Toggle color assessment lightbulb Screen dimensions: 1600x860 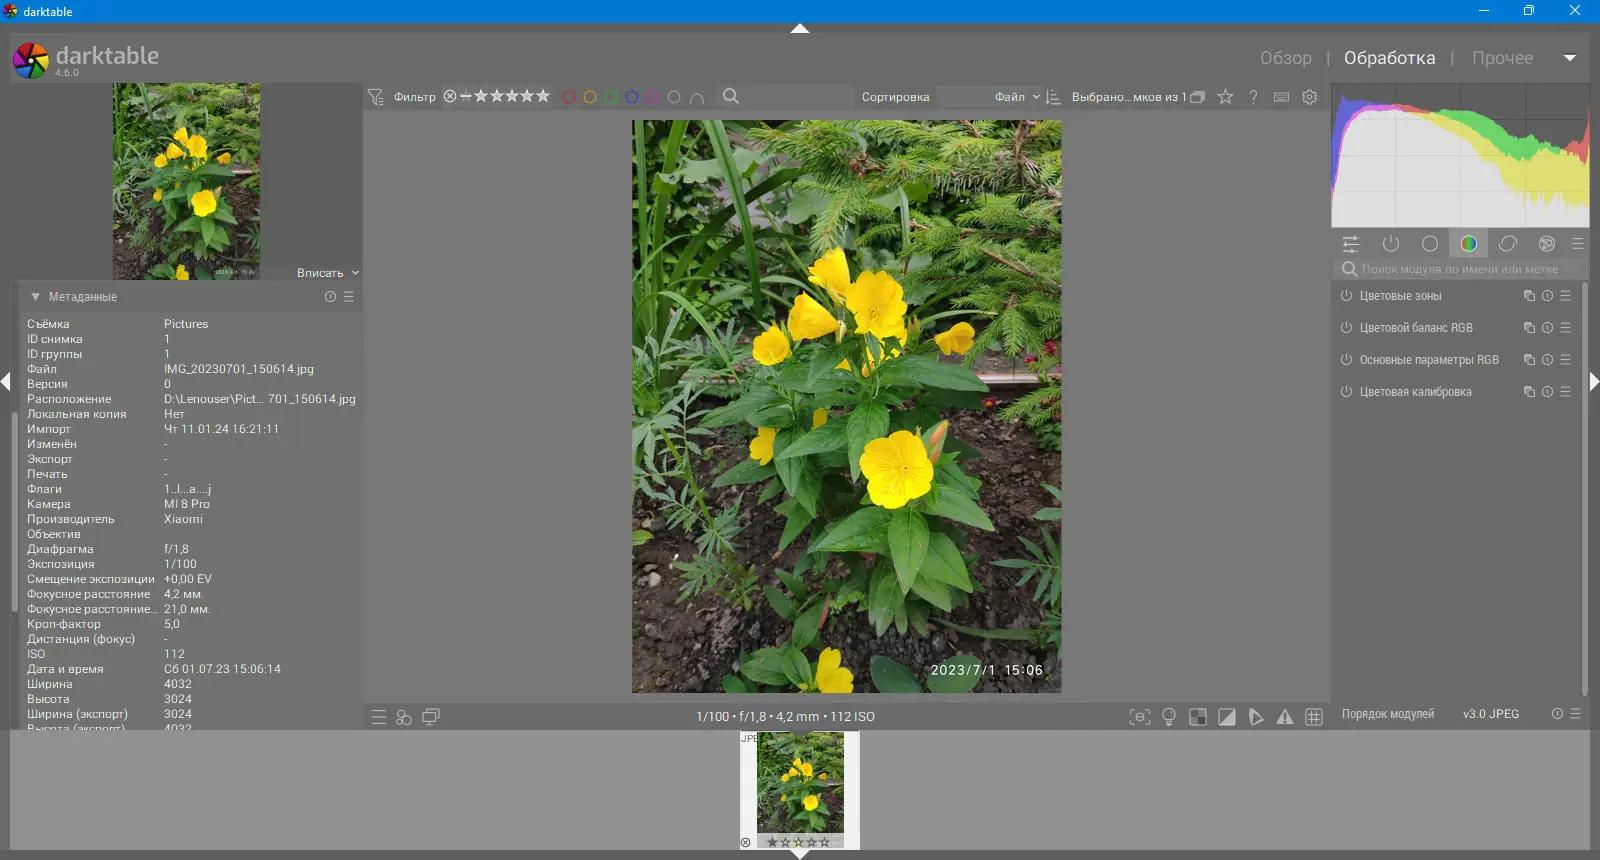tap(1169, 717)
